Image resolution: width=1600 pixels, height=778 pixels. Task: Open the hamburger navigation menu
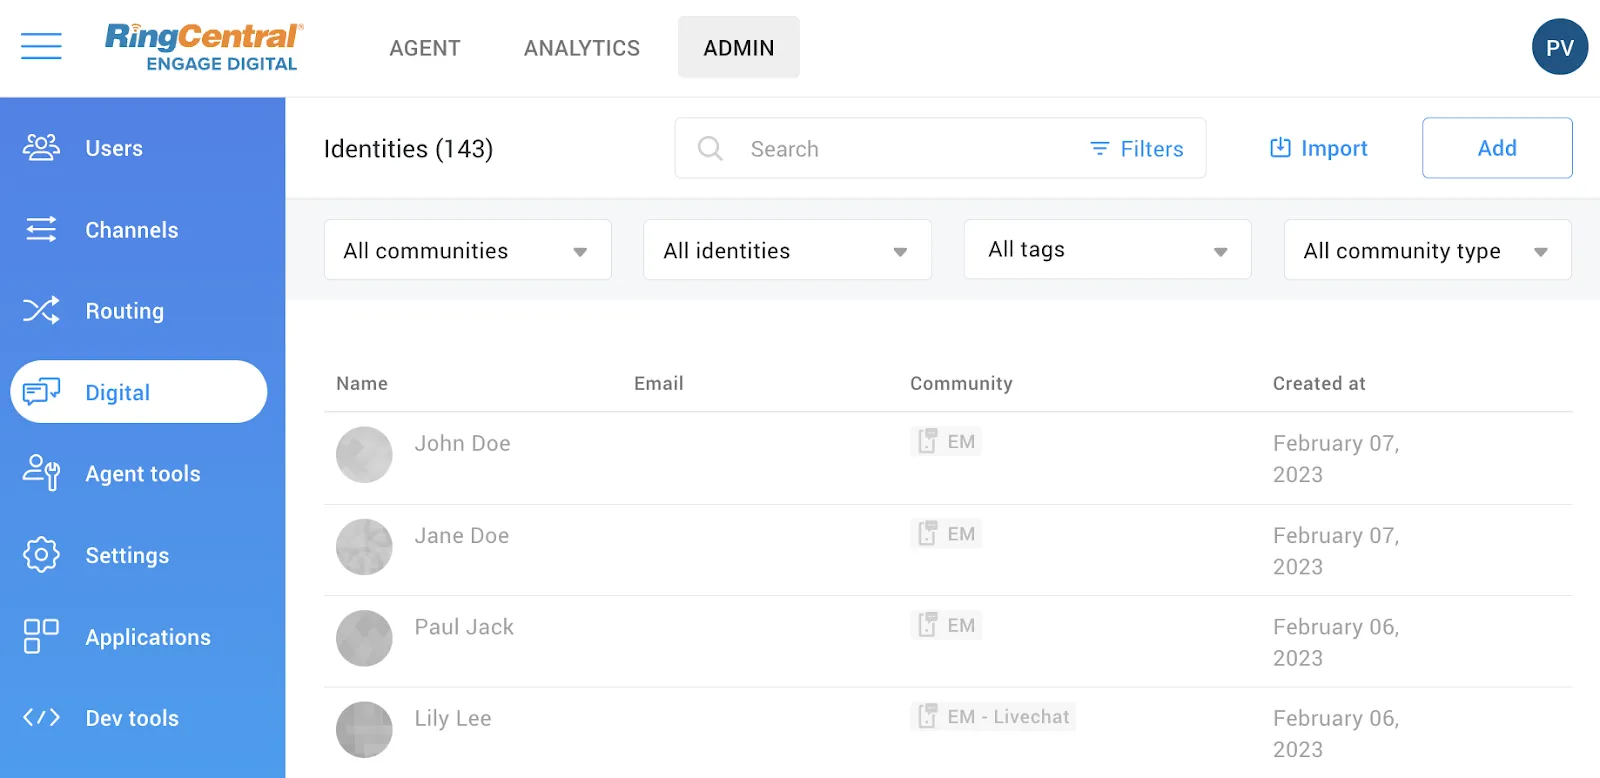pos(41,46)
